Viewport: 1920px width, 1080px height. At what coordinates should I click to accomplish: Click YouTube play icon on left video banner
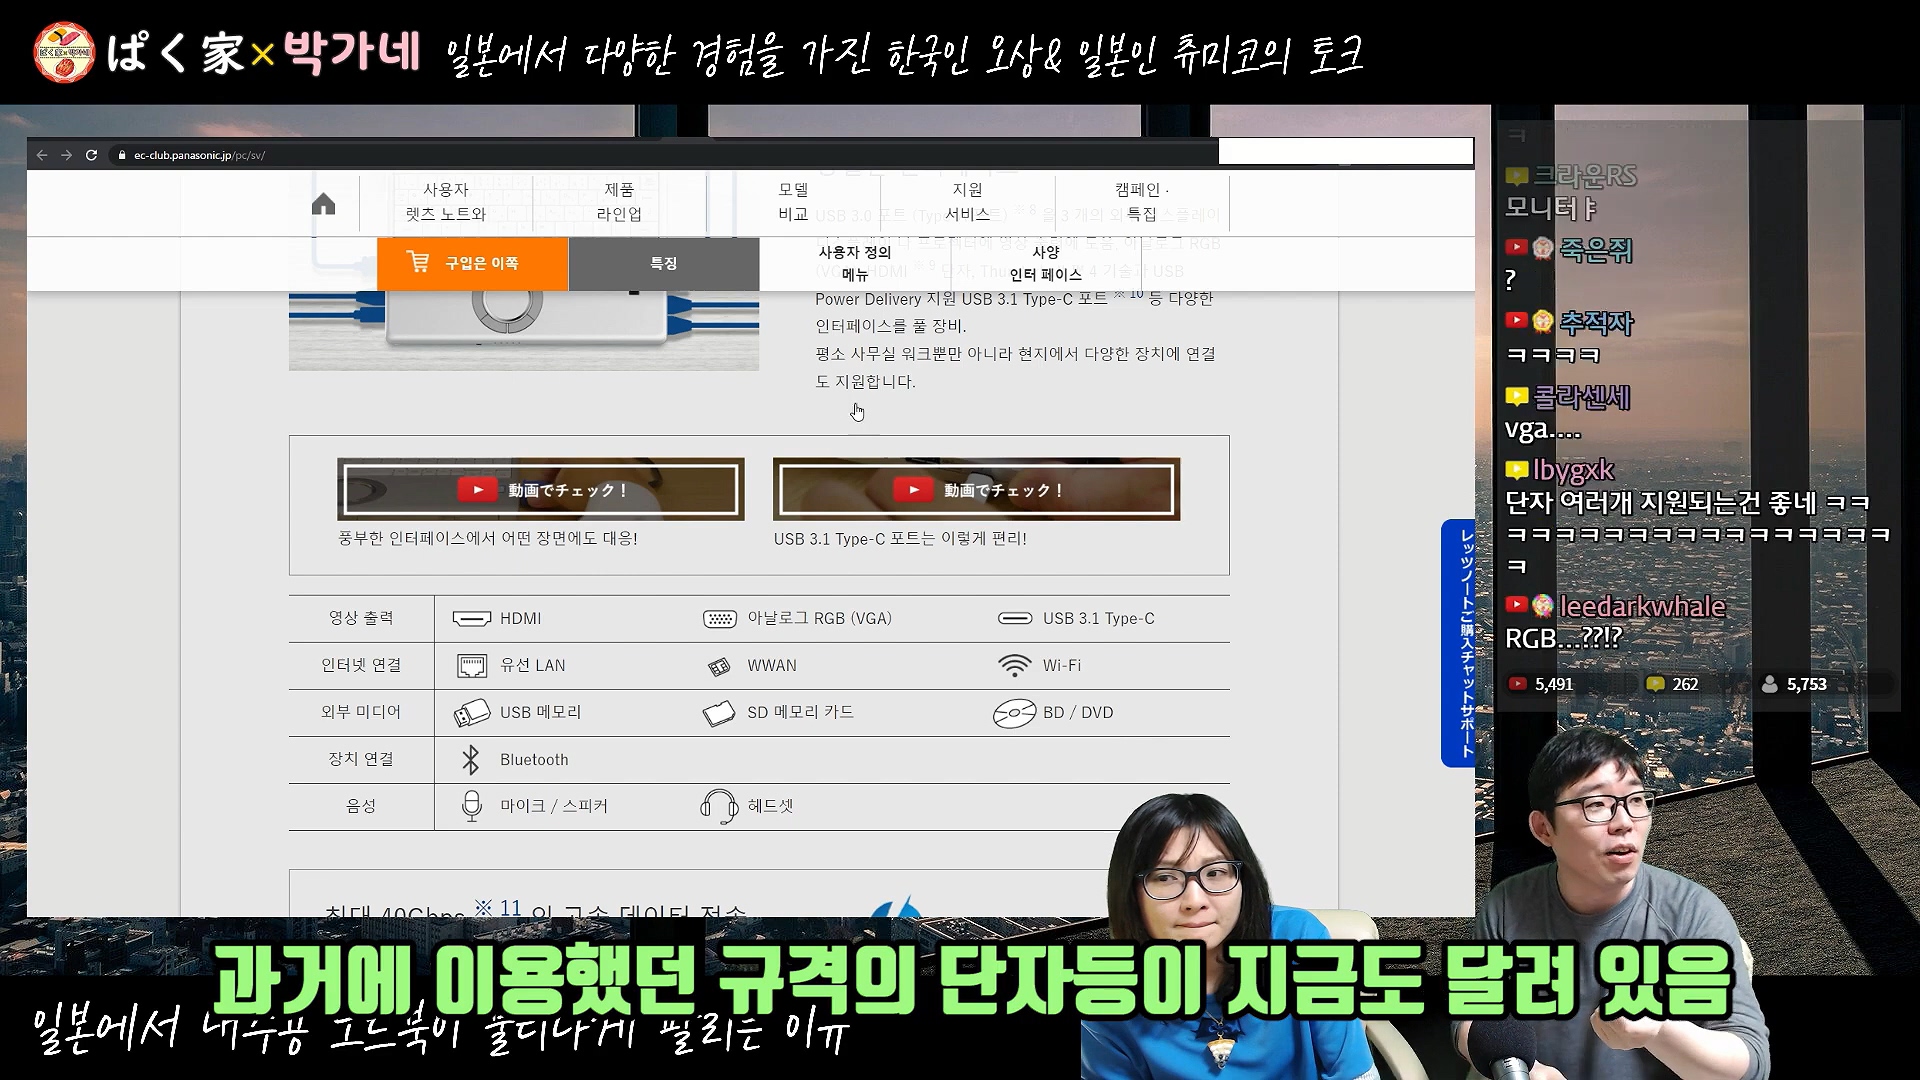(x=477, y=489)
